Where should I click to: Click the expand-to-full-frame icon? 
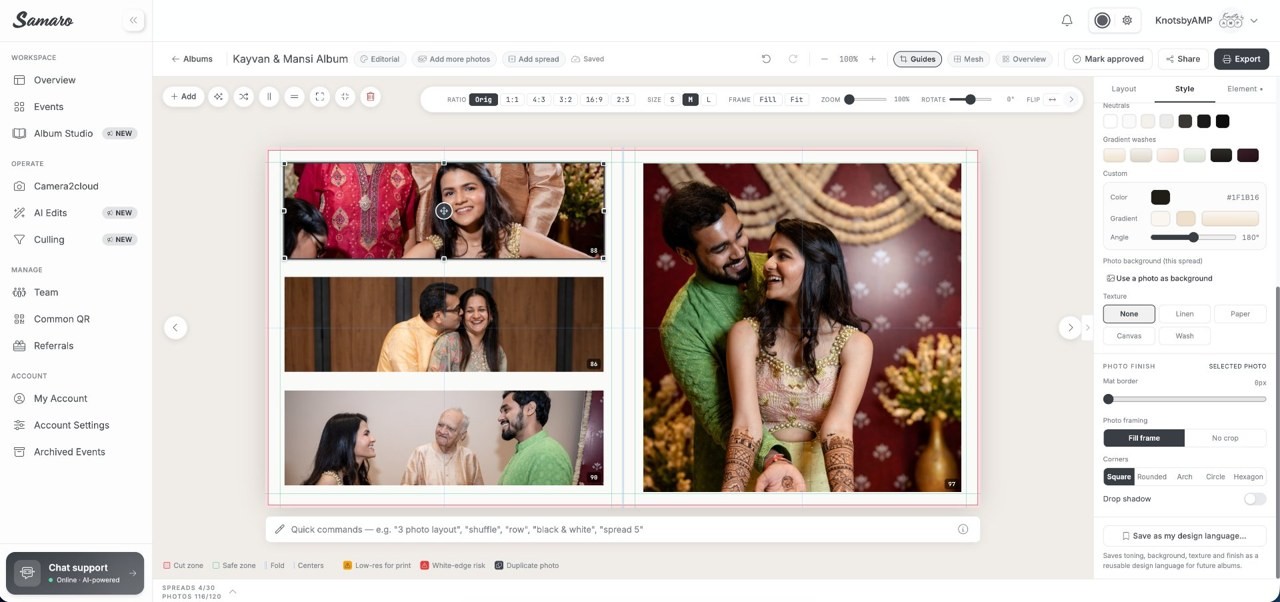tap(319, 97)
